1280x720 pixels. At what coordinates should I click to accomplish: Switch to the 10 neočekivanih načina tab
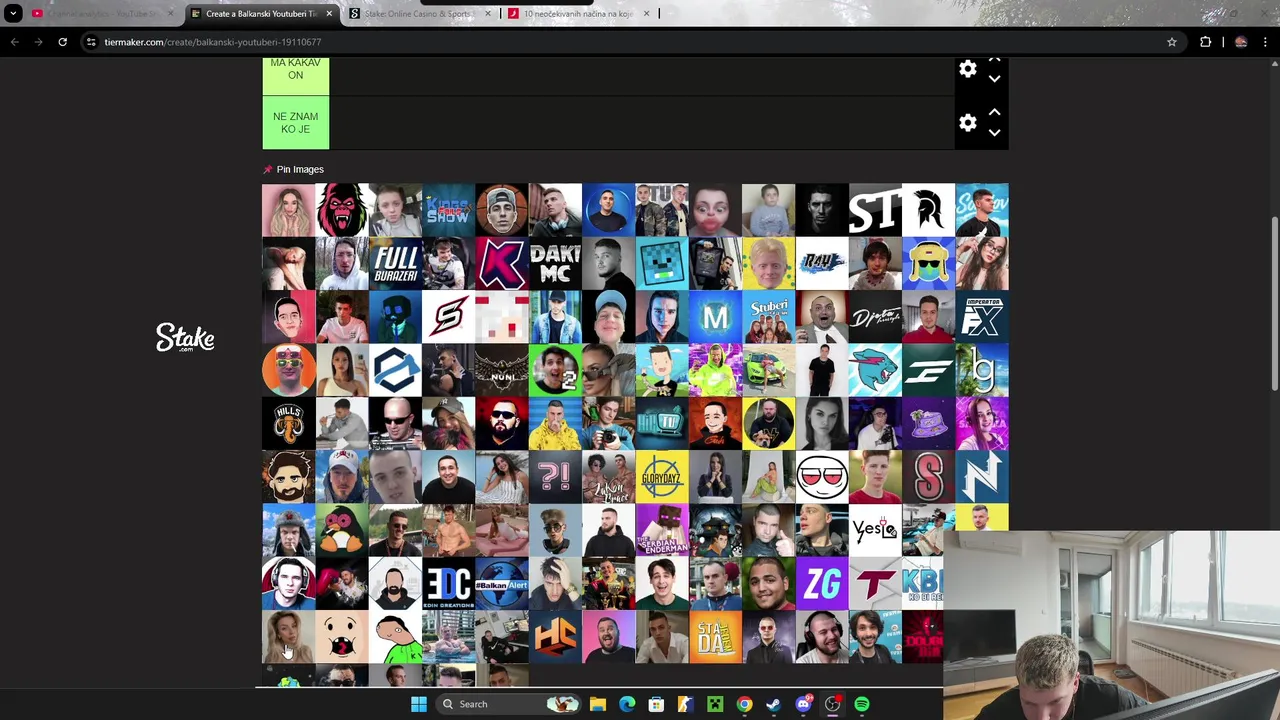[x=578, y=13]
